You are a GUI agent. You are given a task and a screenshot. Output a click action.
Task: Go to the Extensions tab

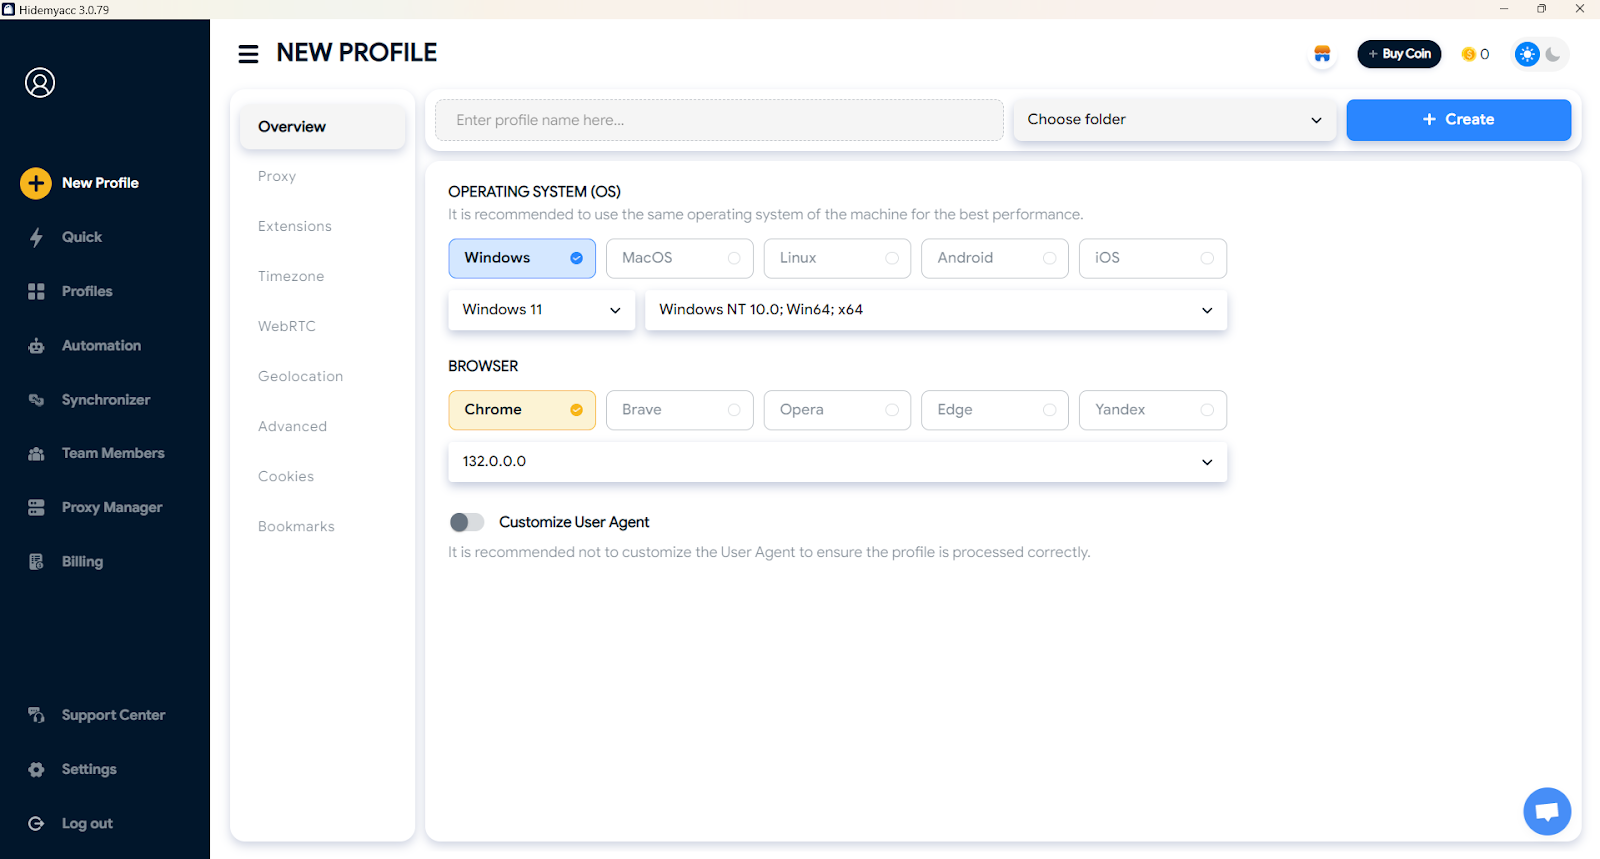click(295, 226)
